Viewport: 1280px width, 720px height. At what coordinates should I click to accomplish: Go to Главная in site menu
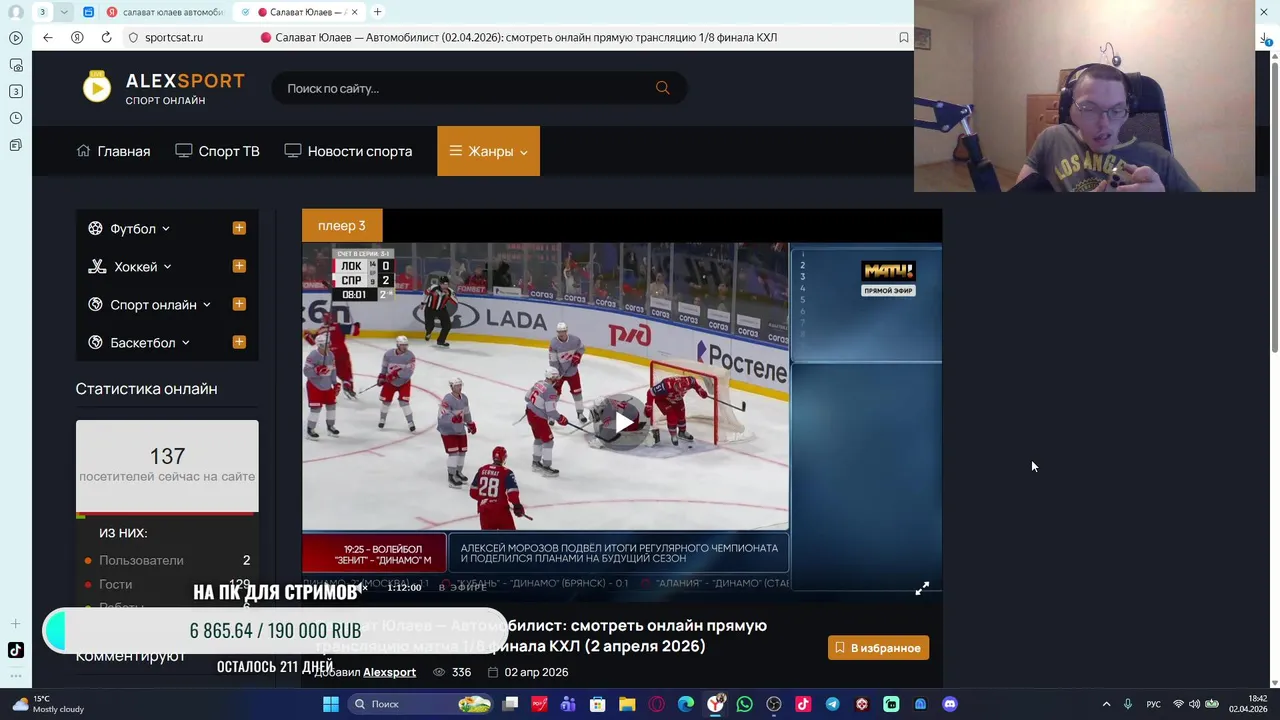pos(114,151)
